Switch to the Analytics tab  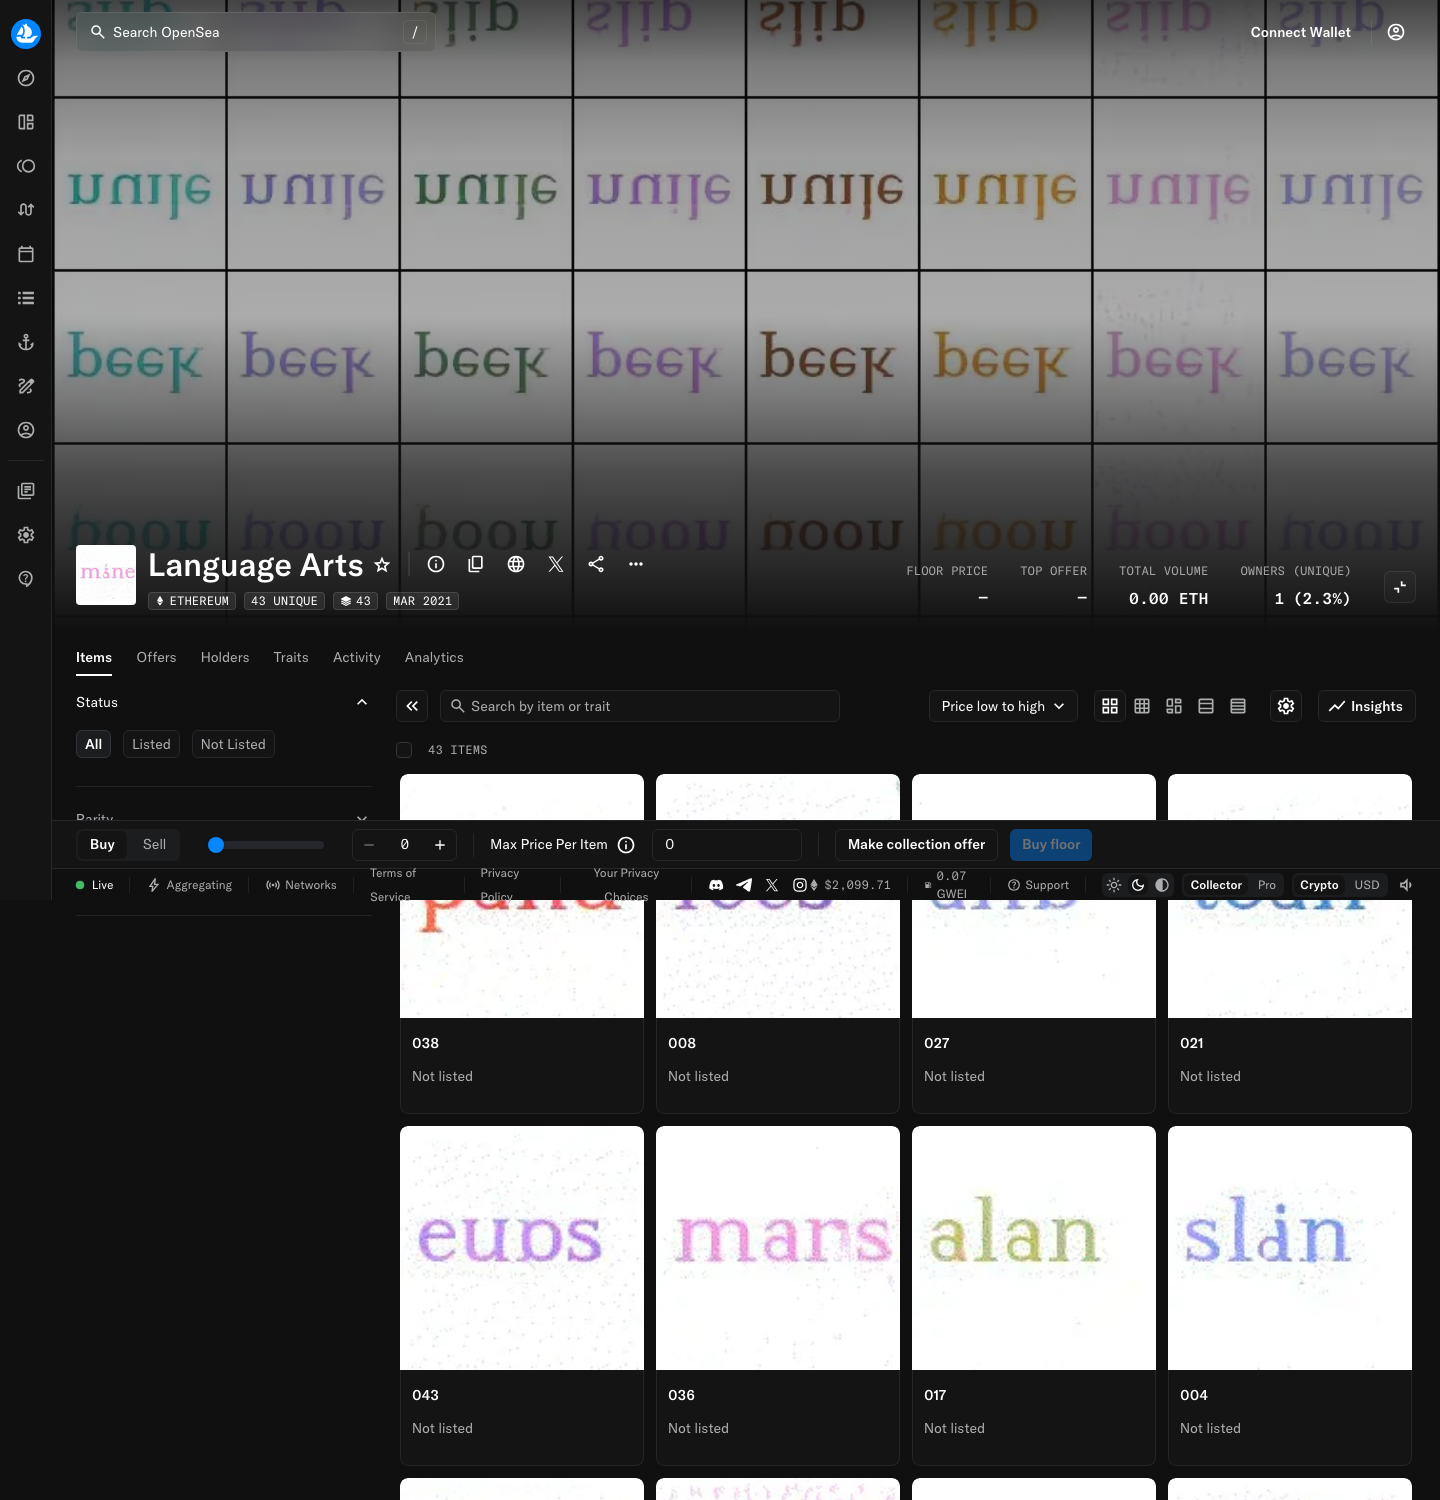434,657
